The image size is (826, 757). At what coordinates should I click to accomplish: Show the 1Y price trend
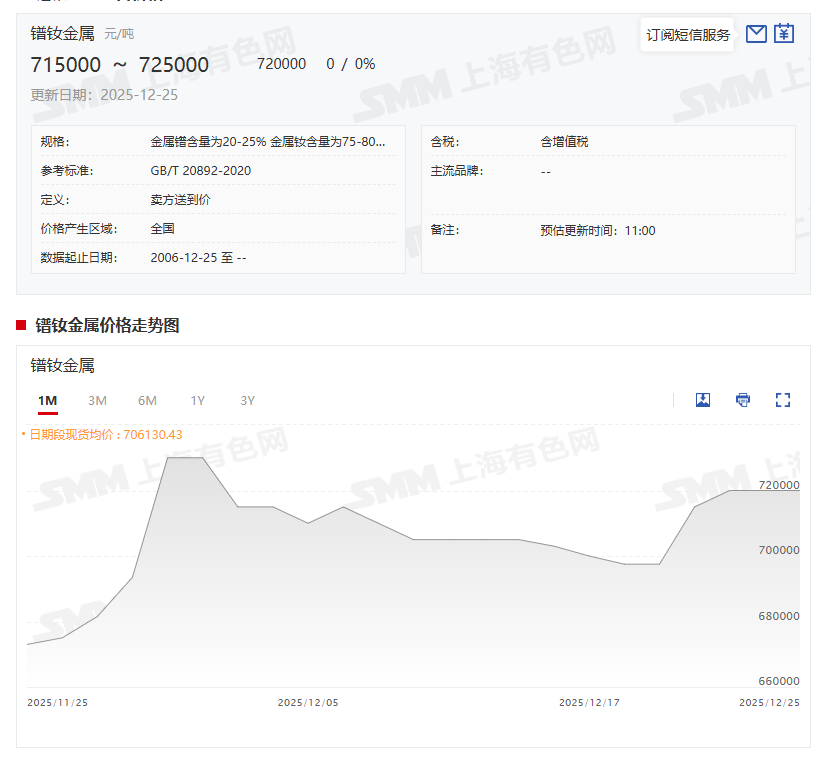point(198,401)
